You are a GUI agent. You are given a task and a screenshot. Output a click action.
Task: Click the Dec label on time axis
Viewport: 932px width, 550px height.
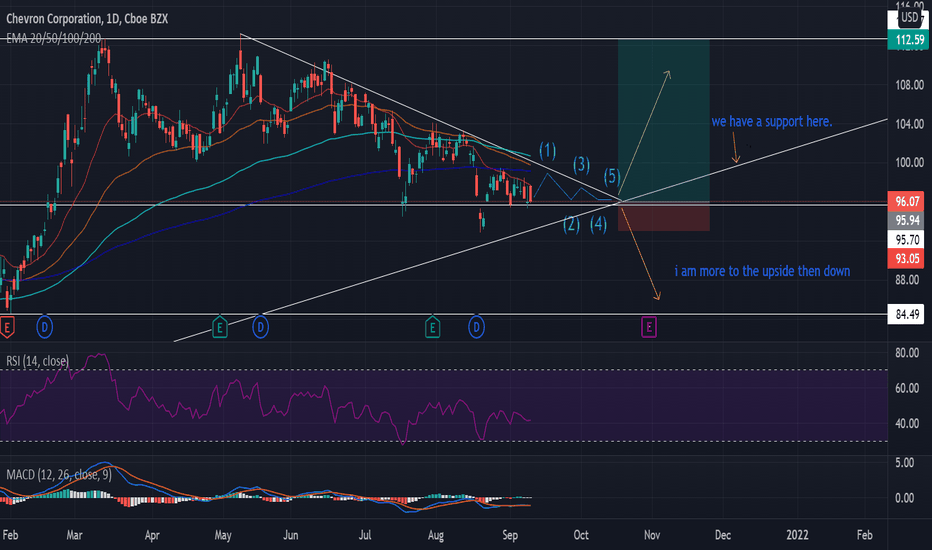723,535
